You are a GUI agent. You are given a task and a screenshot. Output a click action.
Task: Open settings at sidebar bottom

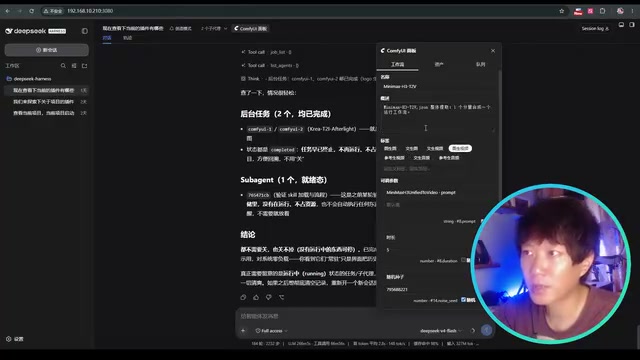click(x=15, y=339)
